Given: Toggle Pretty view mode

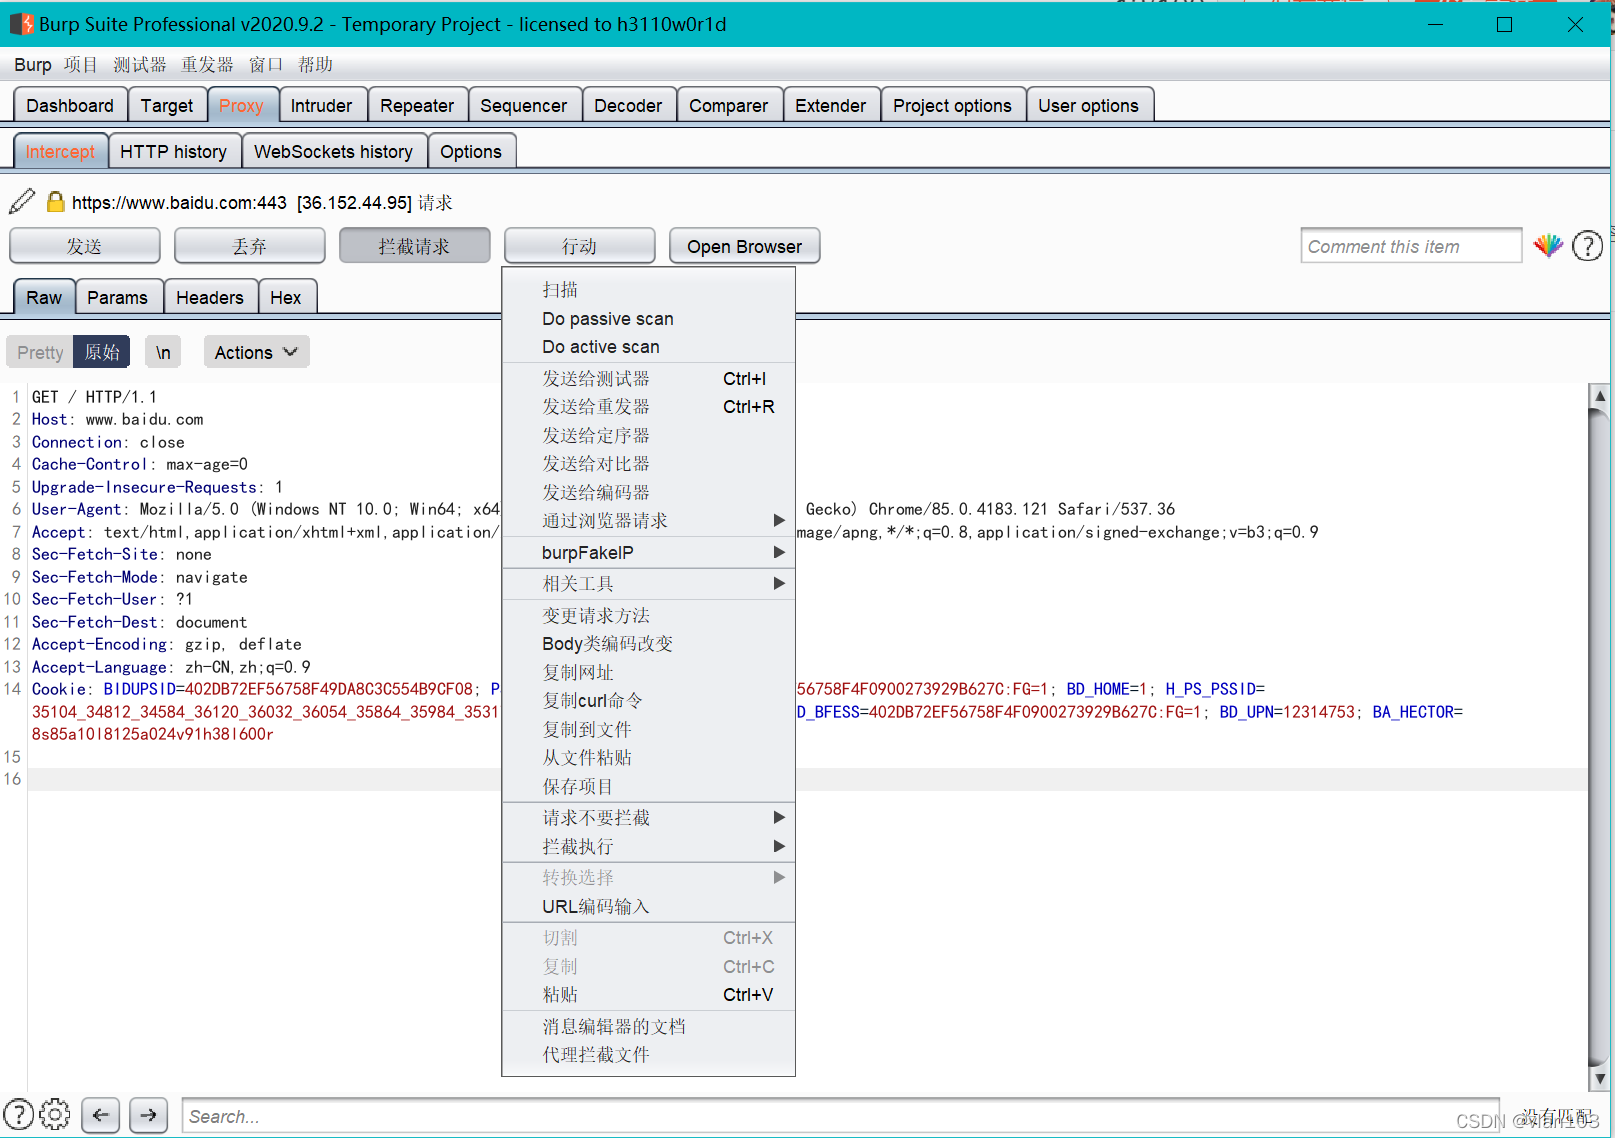Looking at the screenshot, I should pyautogui.click(x=40, y=352).
